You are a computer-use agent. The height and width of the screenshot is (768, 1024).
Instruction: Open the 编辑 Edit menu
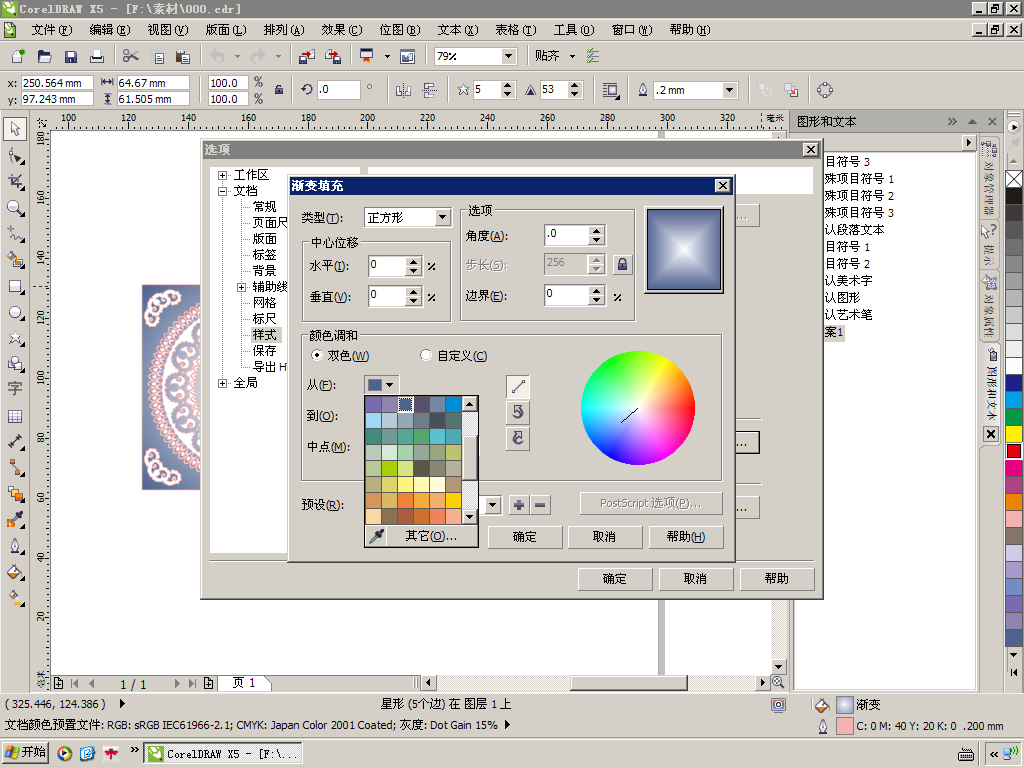110,30
